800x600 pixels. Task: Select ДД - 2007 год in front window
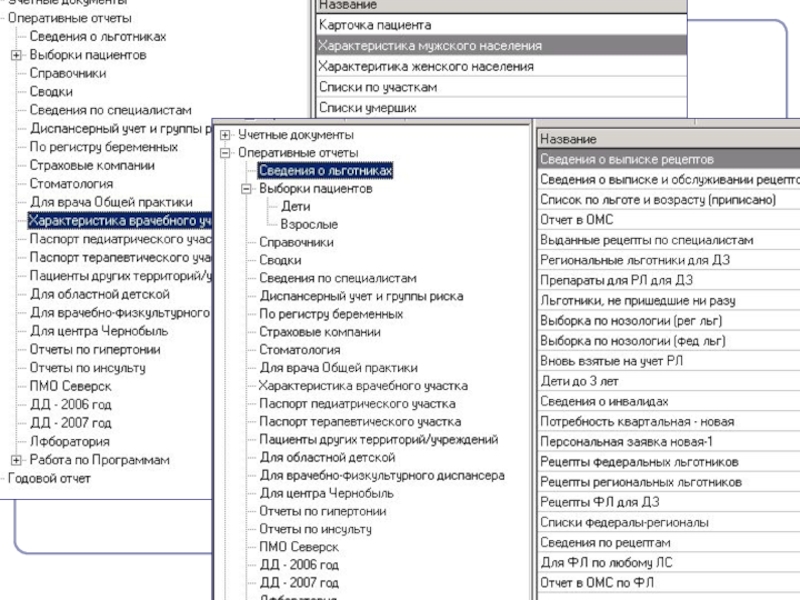pyautogui.click(x=299, y=583)
